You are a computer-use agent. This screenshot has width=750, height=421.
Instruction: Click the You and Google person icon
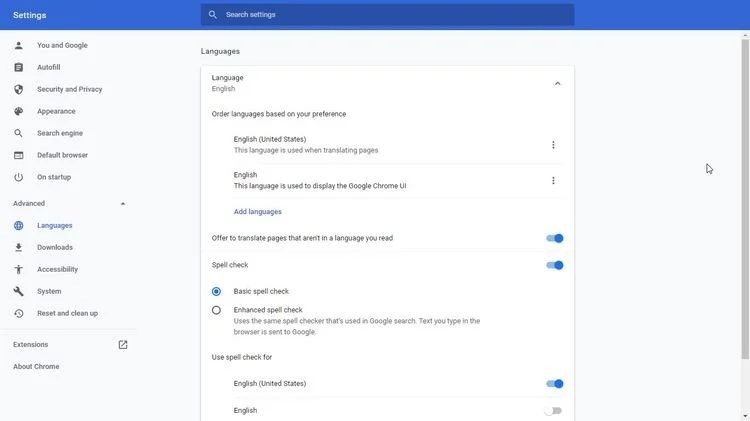click(18, 45)
